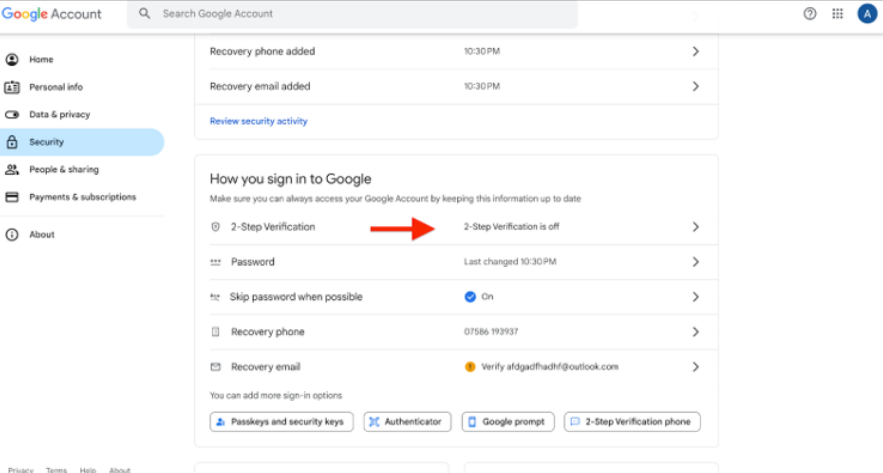The height and width of the screenshot is (473, 883).
Task: Click the search magnifier icon
Action: point(145,14)
